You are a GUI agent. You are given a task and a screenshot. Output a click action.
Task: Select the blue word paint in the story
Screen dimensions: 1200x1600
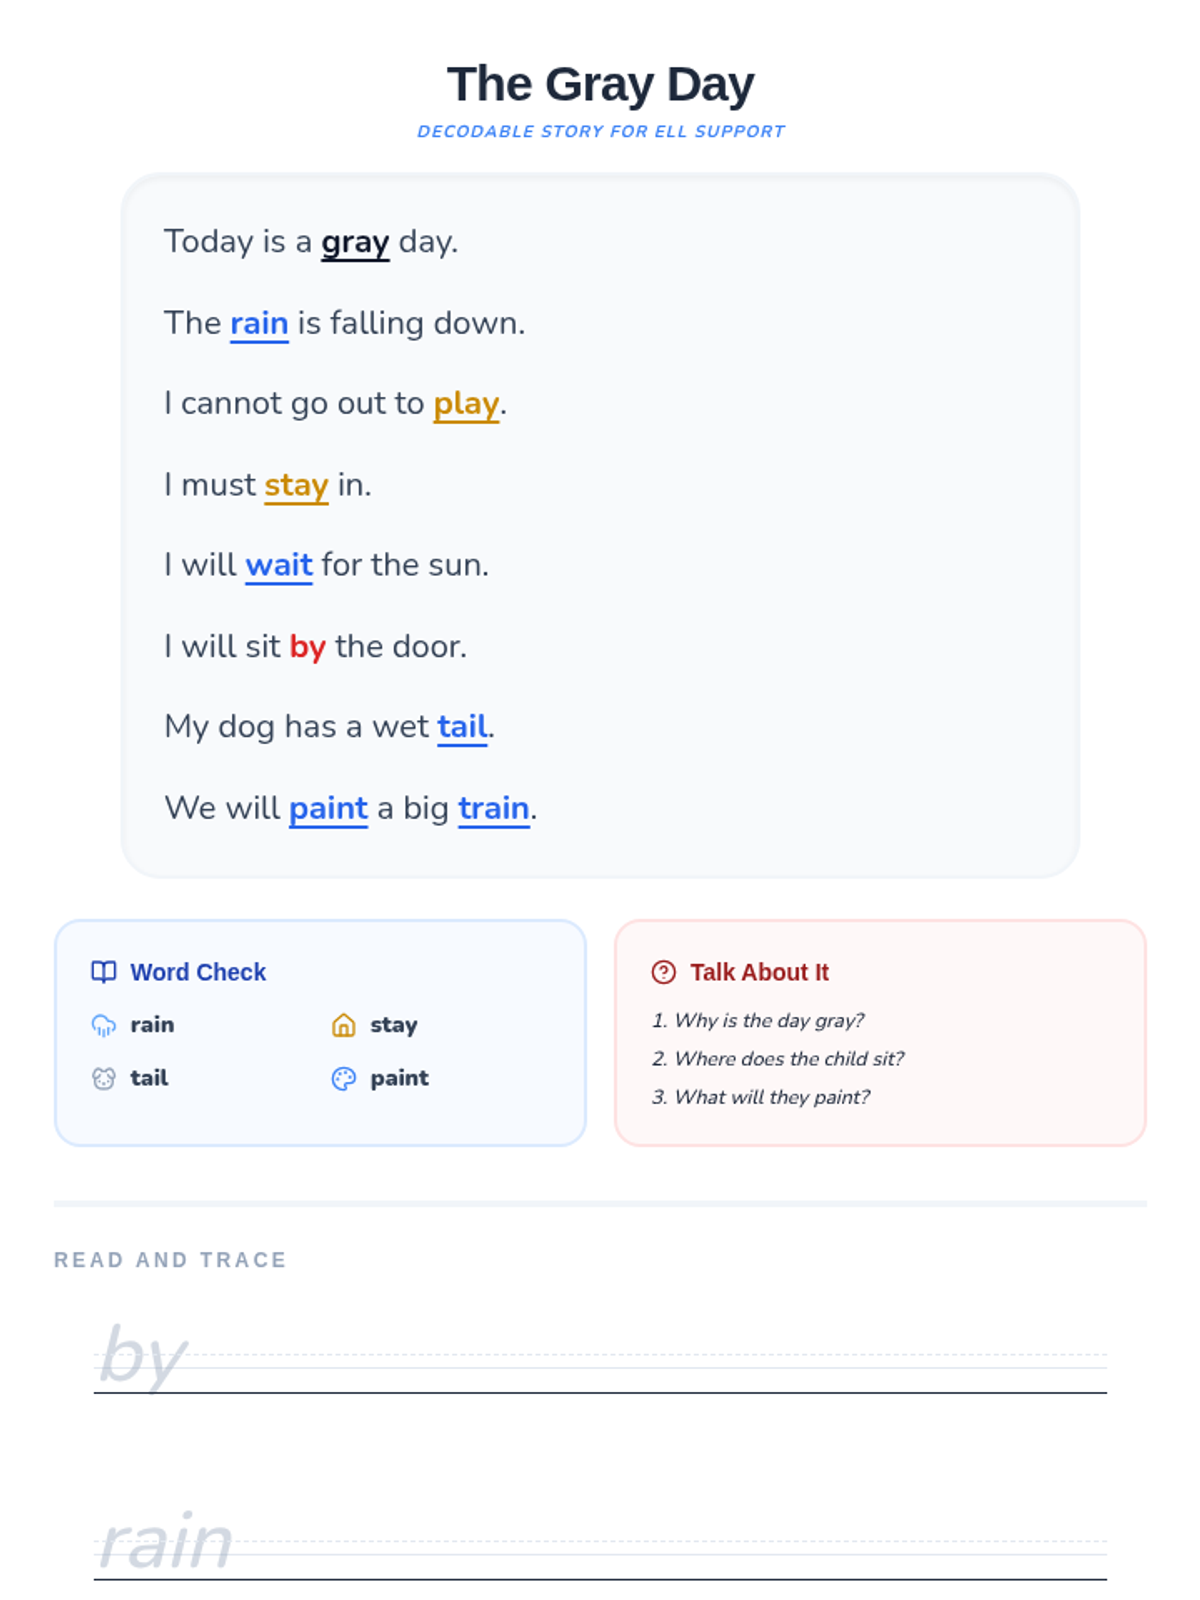click(329, 808)
